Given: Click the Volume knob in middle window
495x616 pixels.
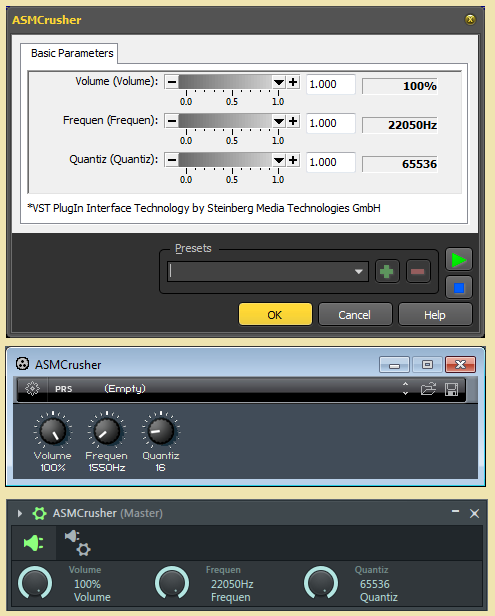Looking at the screenshot, I should [53, 431].
